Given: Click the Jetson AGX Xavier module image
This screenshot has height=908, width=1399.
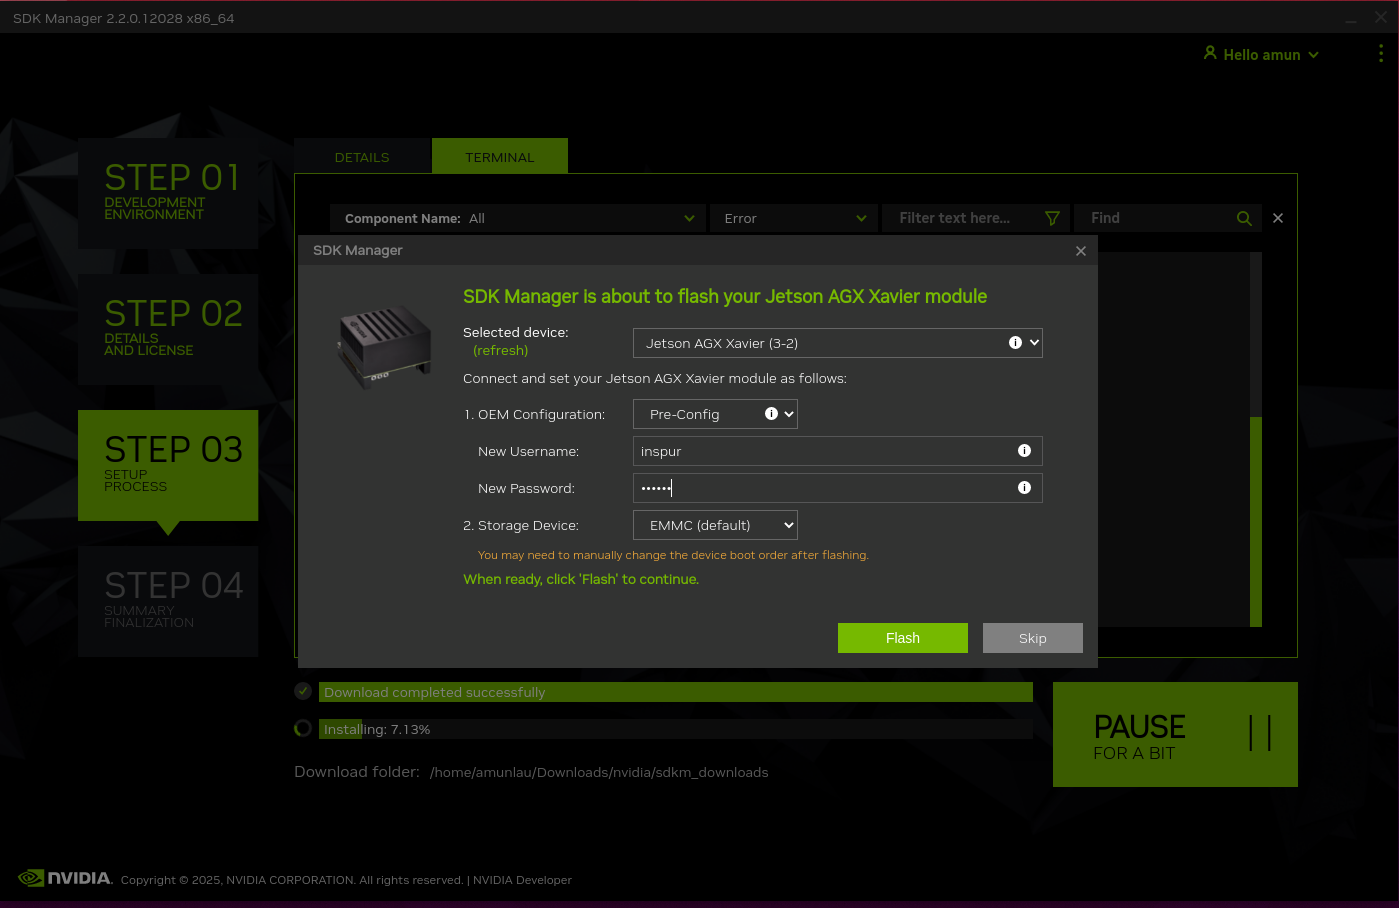Looking at the screenshot, I should tap(384, 347).
